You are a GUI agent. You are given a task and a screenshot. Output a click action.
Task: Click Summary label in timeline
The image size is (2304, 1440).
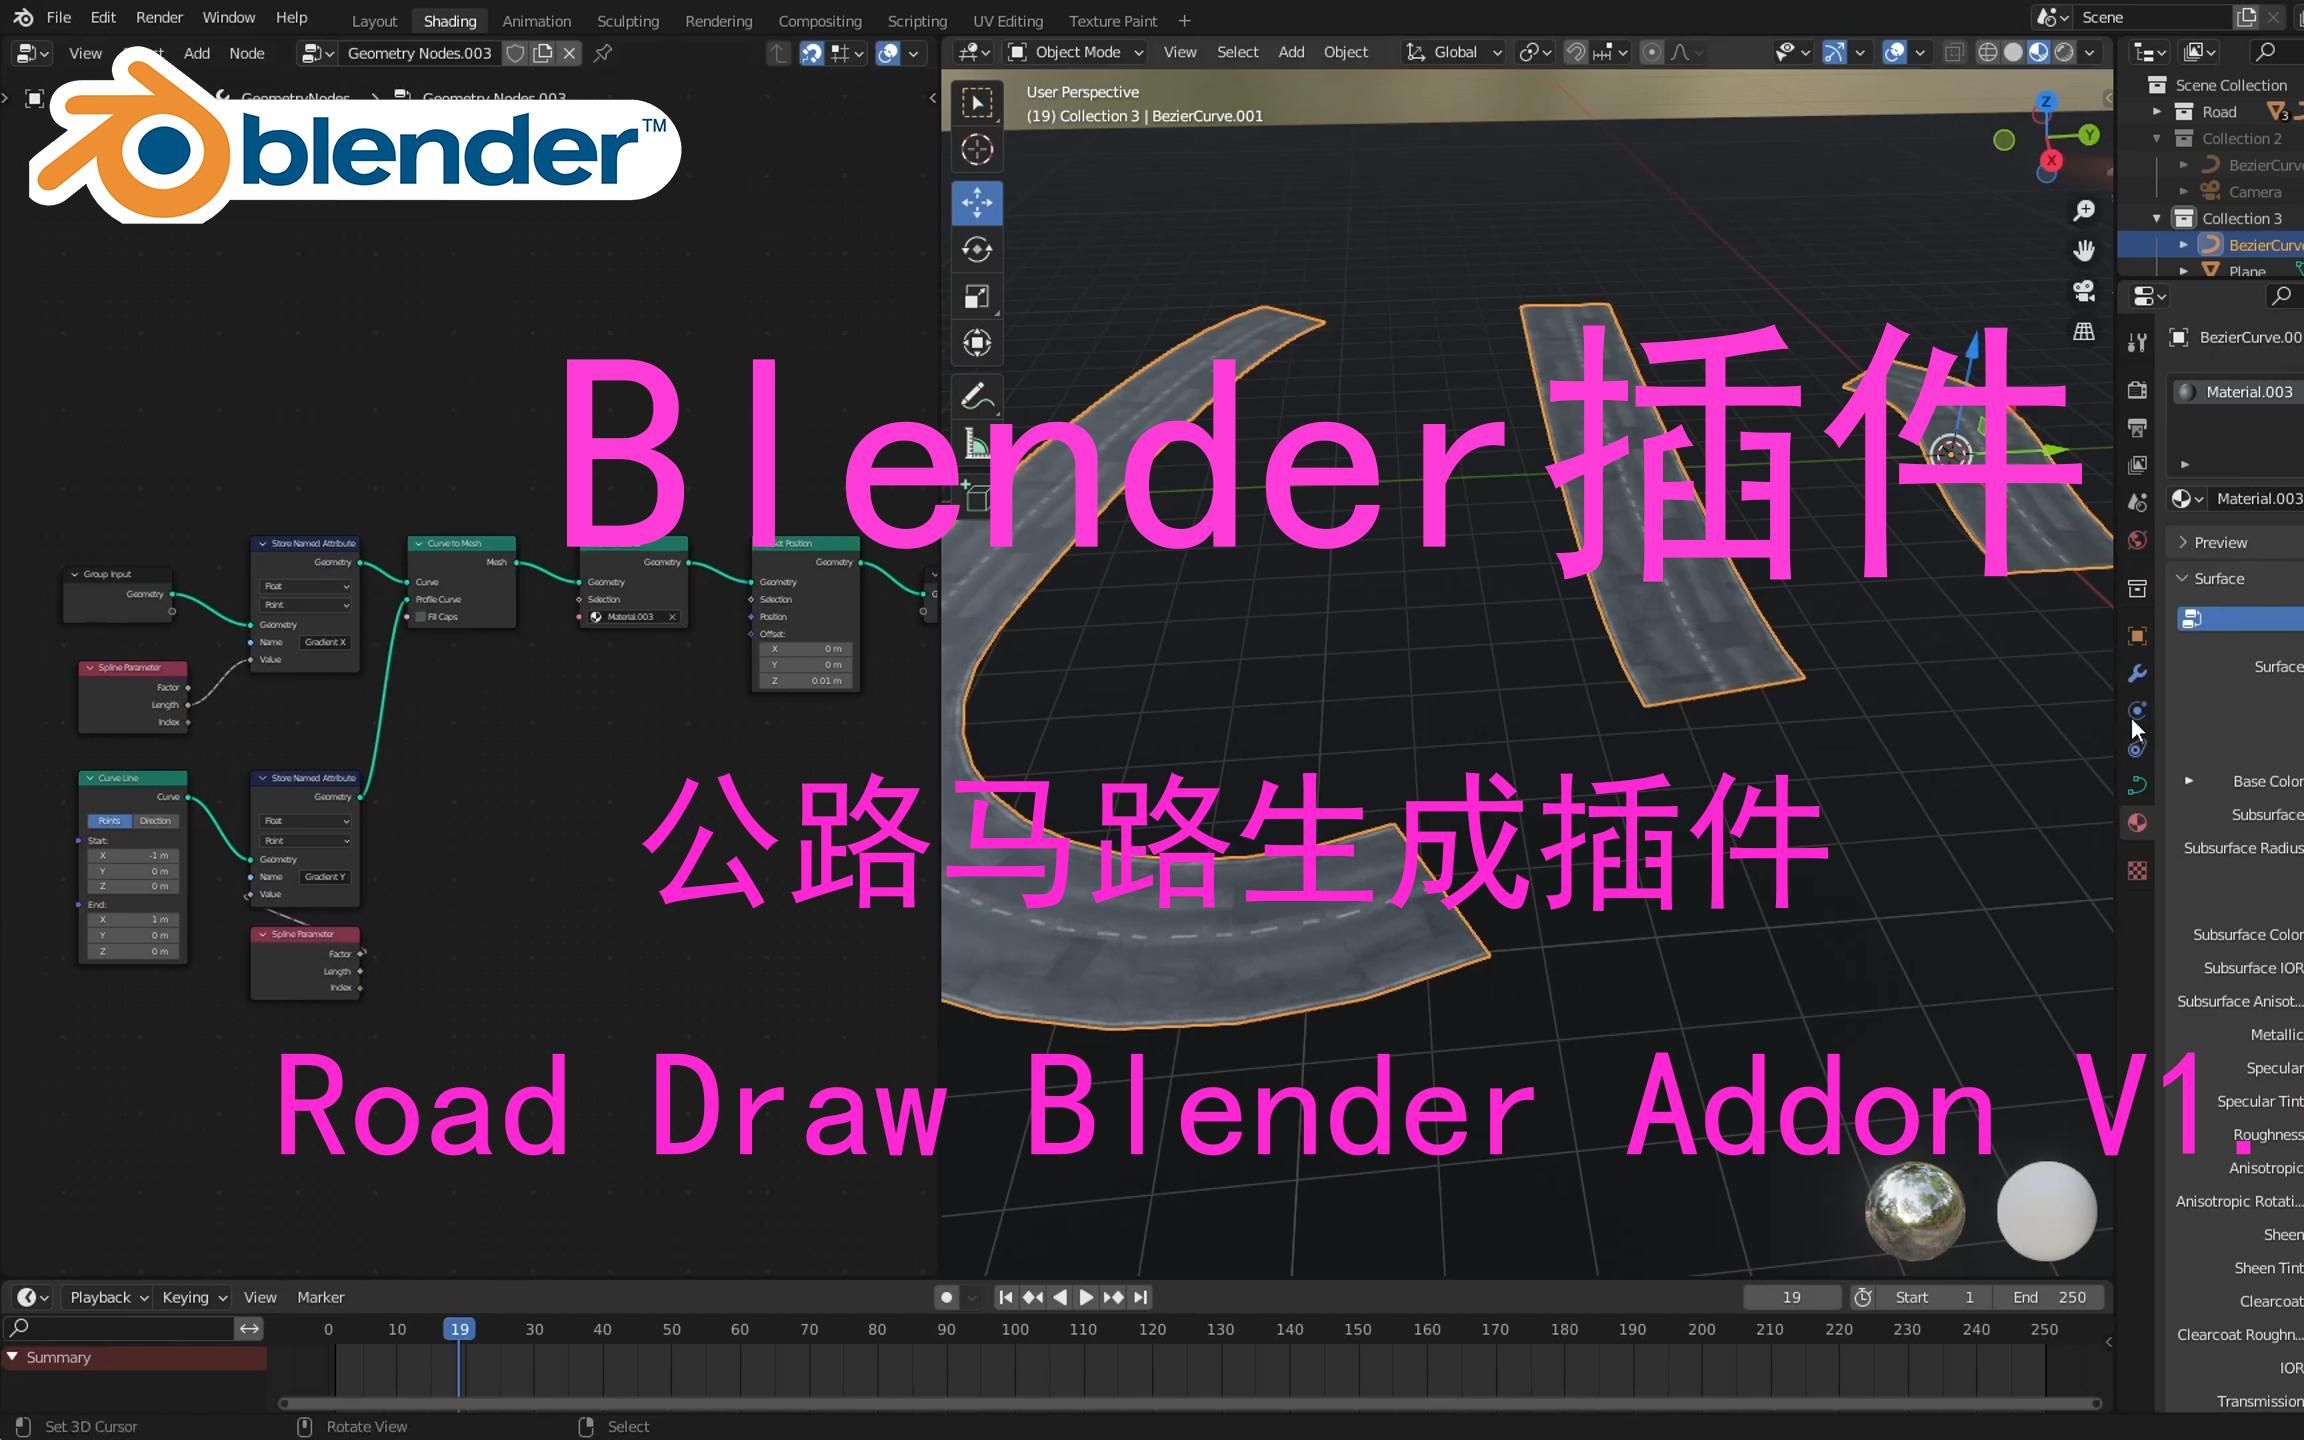(x=60, y=1355)
